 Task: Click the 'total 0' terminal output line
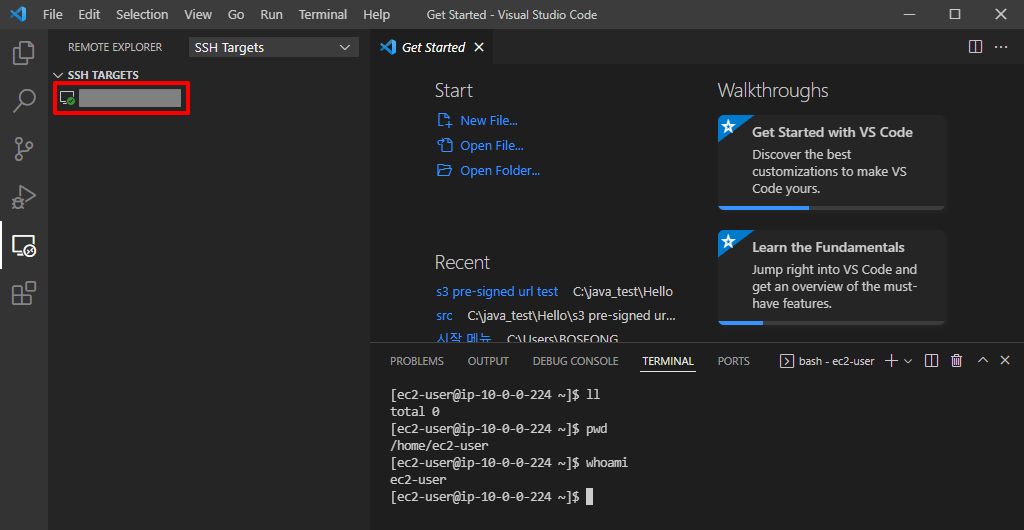click(x=415, y=412)
